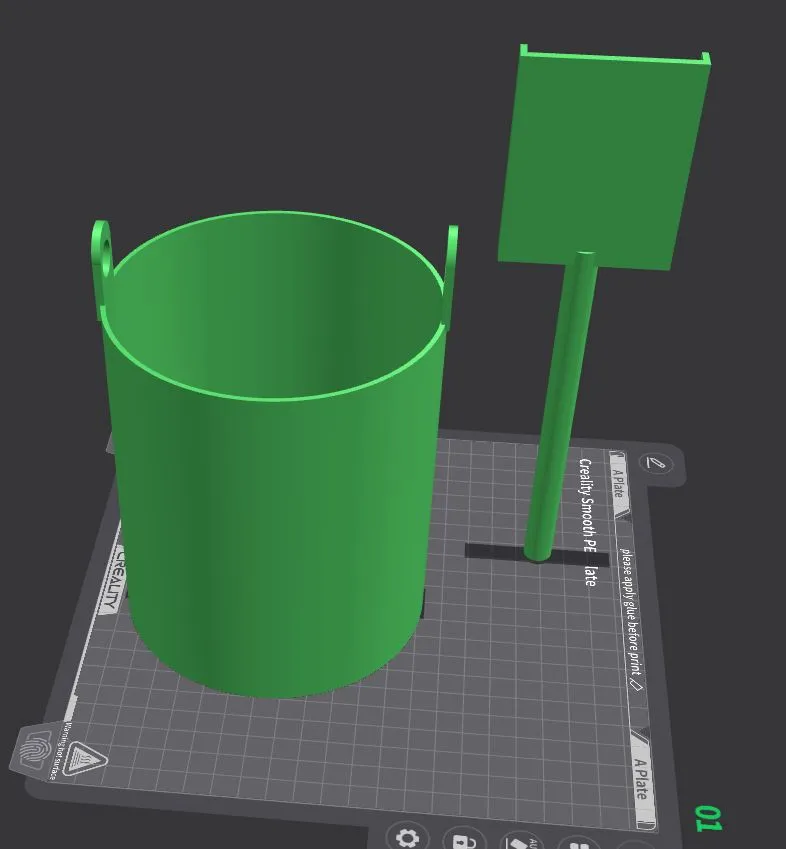
Task: Select the green 01 plate number
Action: coord(708,818)
